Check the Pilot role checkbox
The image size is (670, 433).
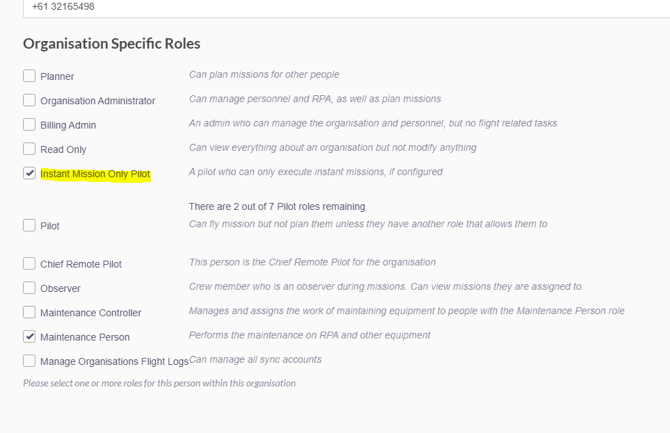(30, 225)
